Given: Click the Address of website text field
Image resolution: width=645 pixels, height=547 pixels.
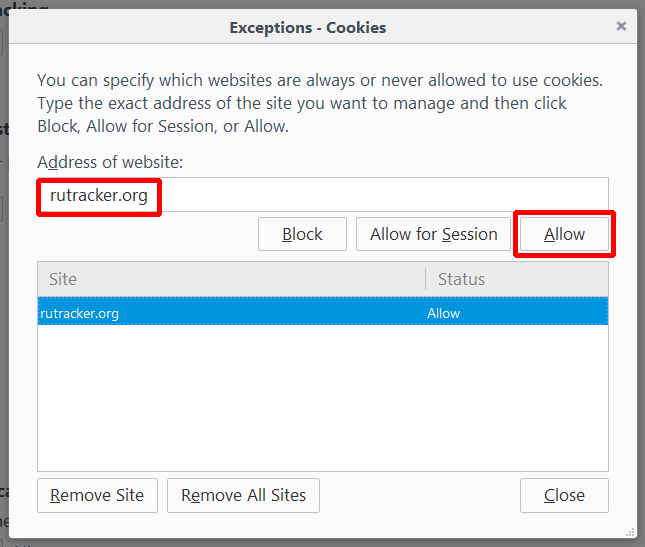Looking at the screenshot, I should tap(380, 195).
